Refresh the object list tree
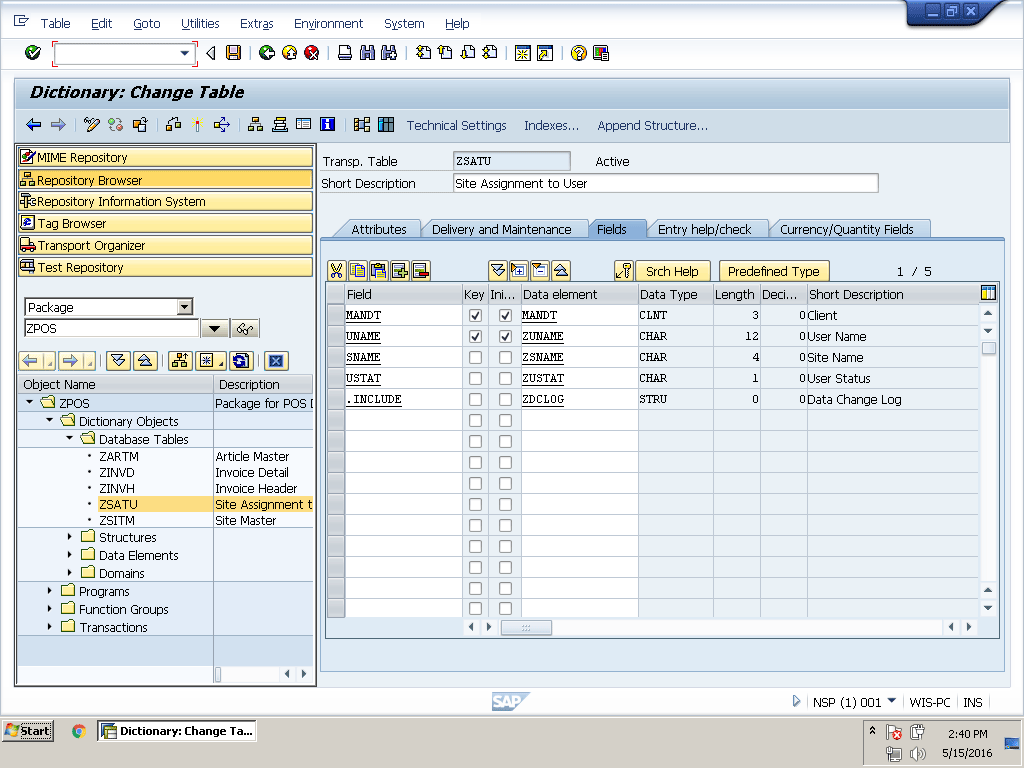Image resolution: width=1024 pixels, height=768 pixels. coord(240,361)
